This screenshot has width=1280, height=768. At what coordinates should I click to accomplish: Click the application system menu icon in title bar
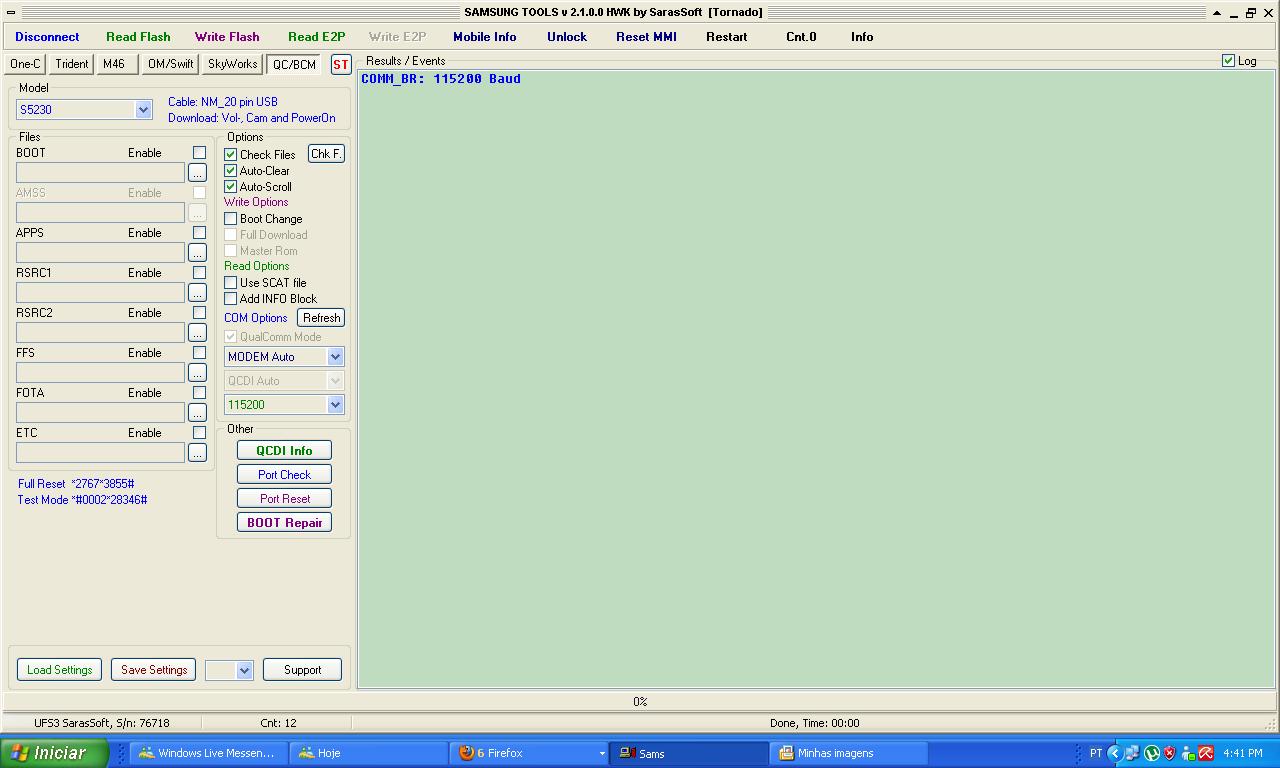[11, 12]
